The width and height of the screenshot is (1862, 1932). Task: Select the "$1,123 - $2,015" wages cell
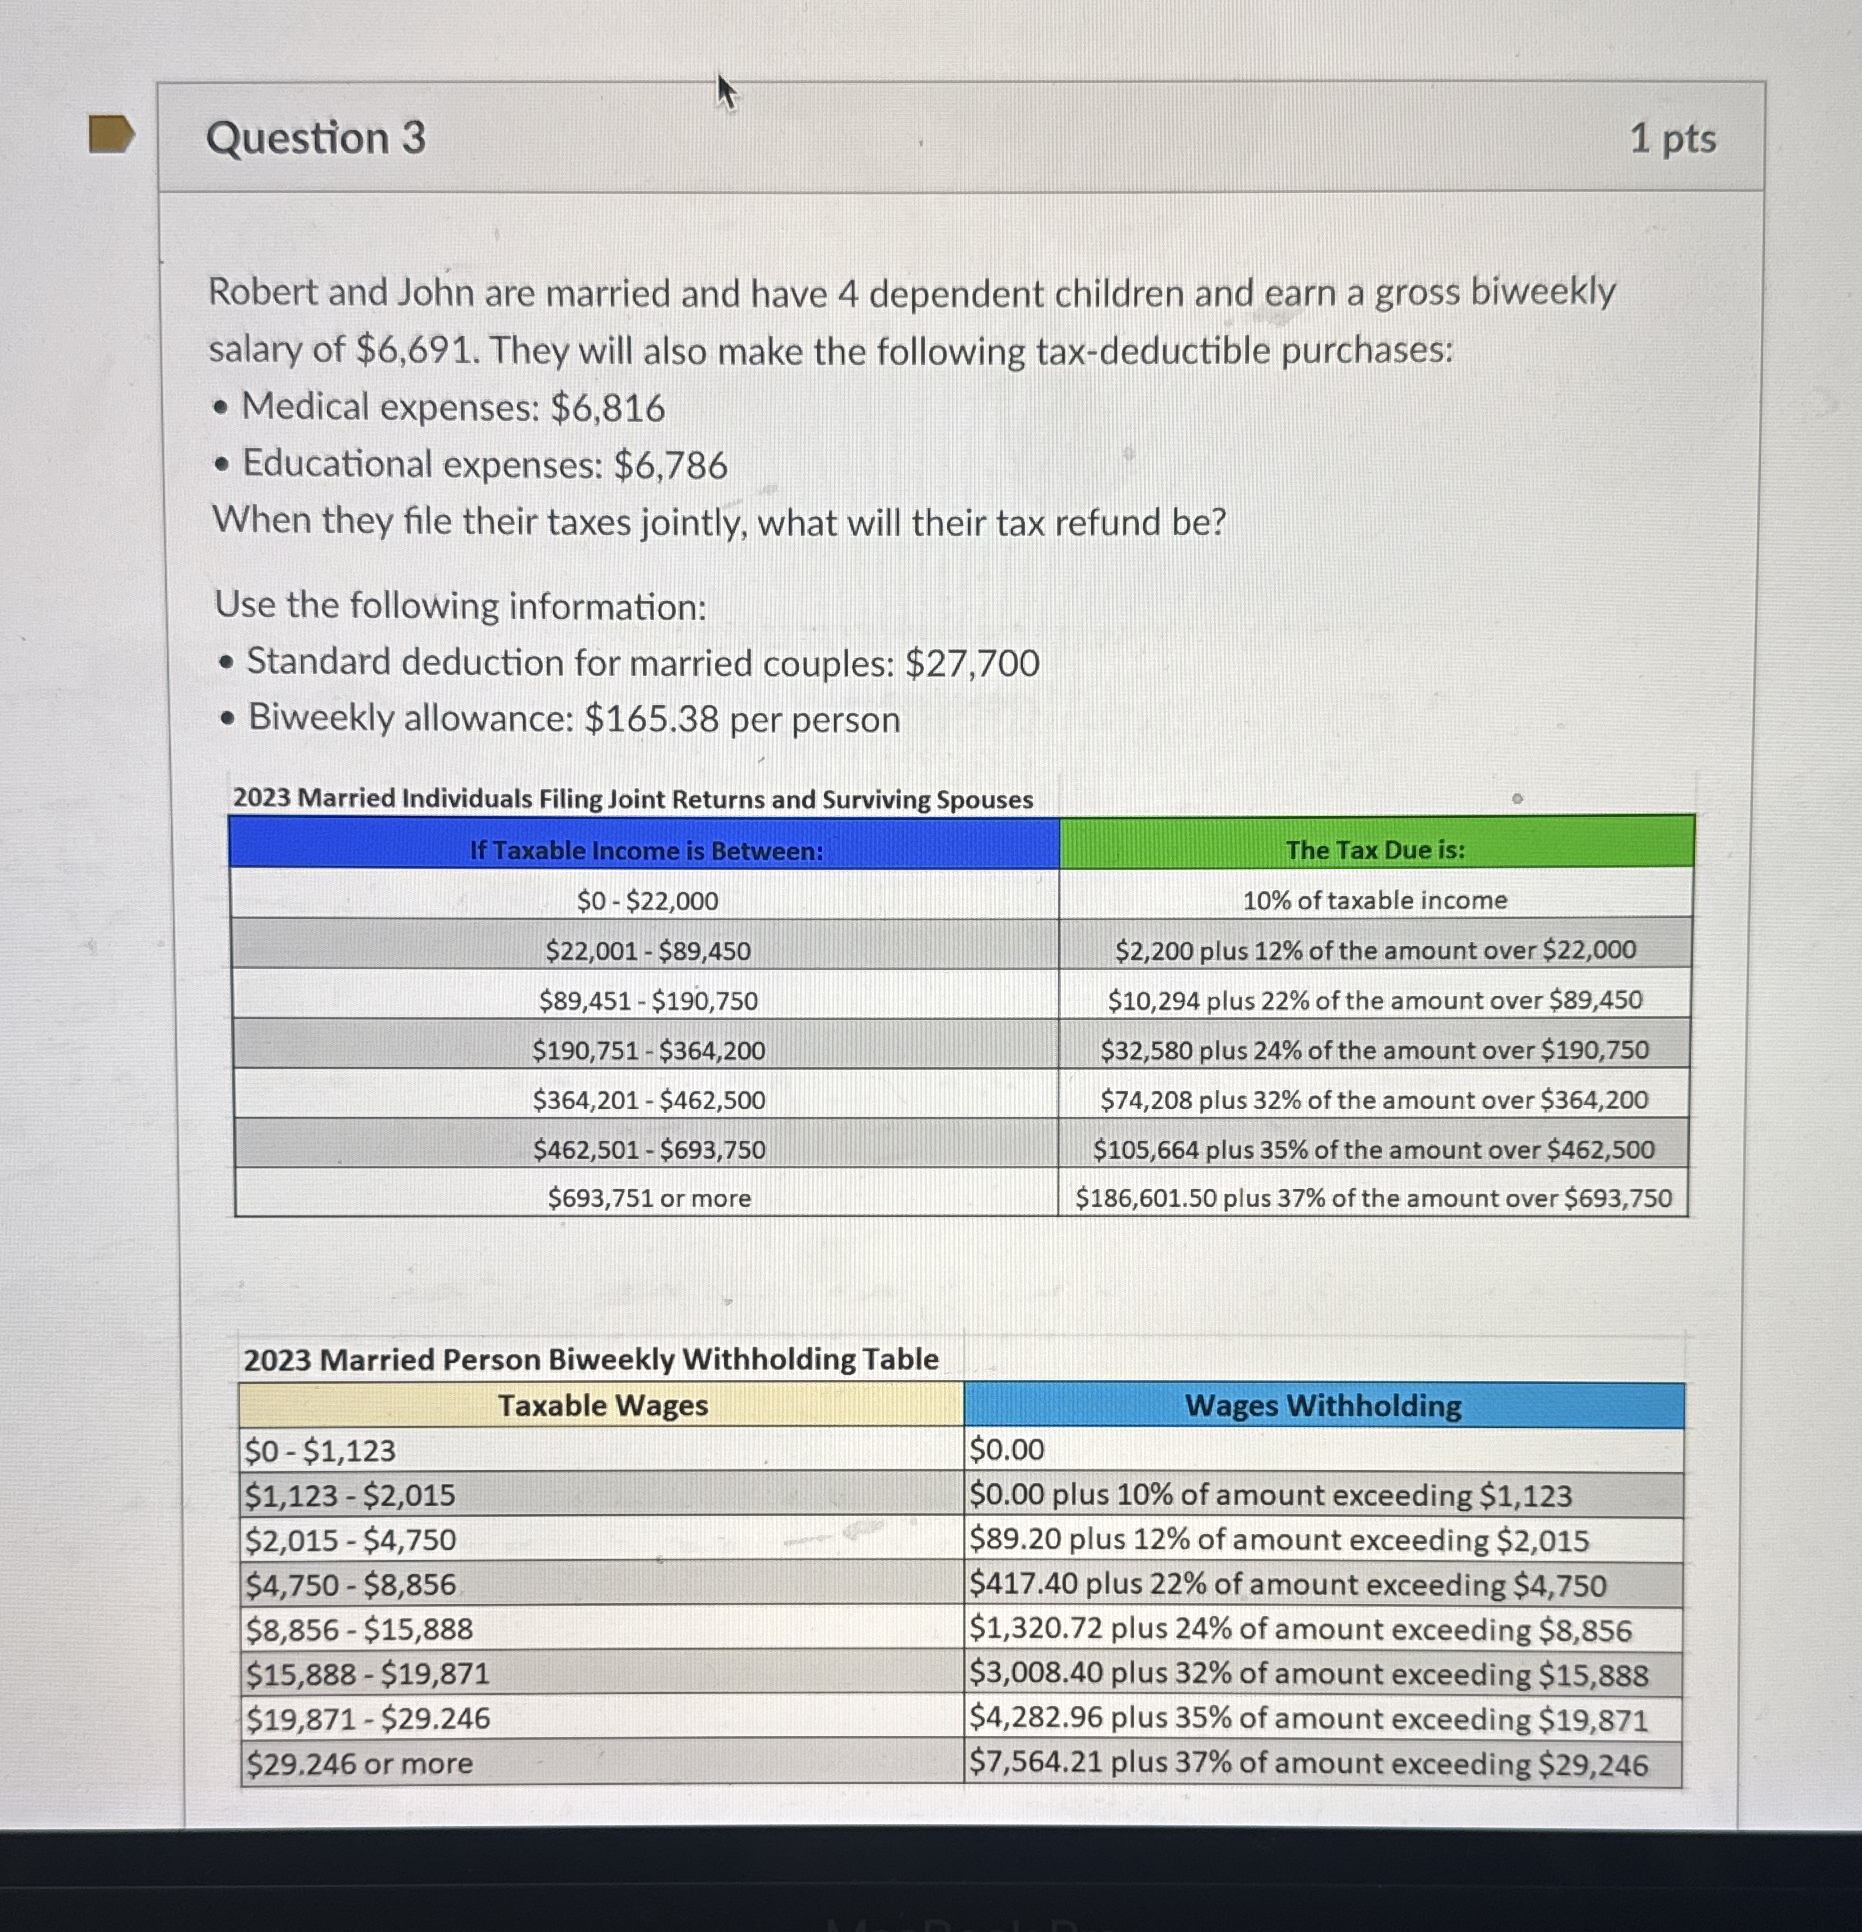602,1495
